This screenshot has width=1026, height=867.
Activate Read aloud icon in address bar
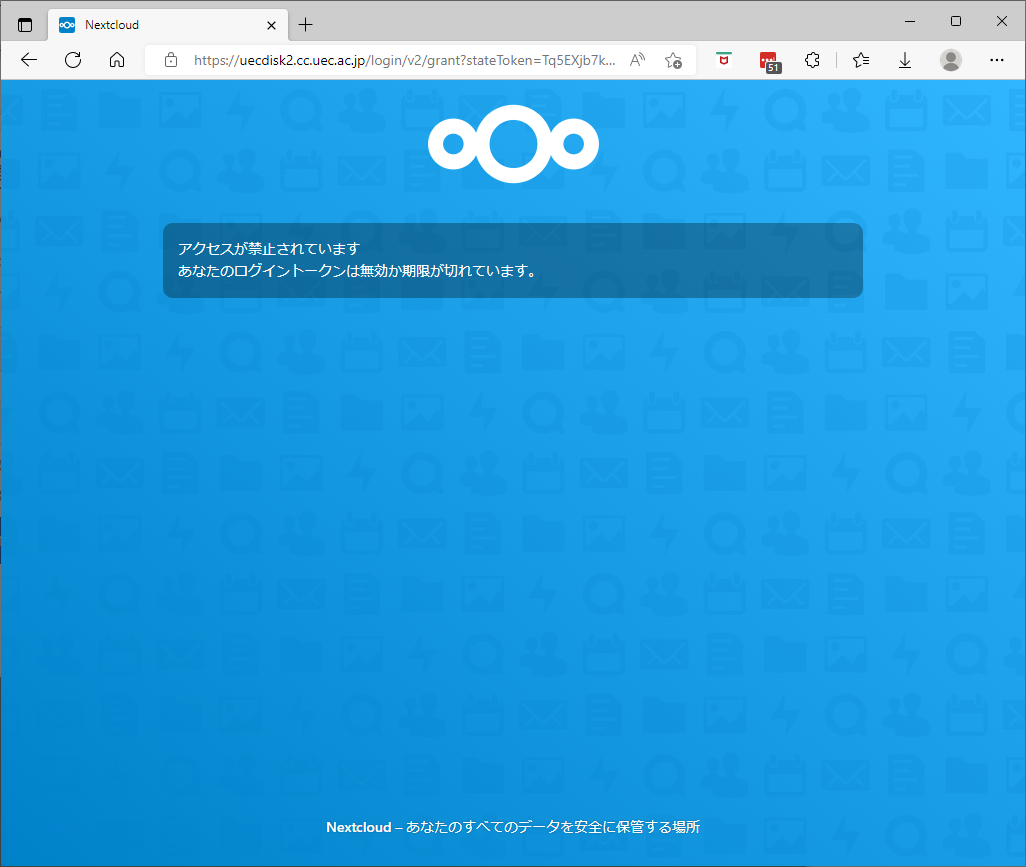(x=637, y=60)
